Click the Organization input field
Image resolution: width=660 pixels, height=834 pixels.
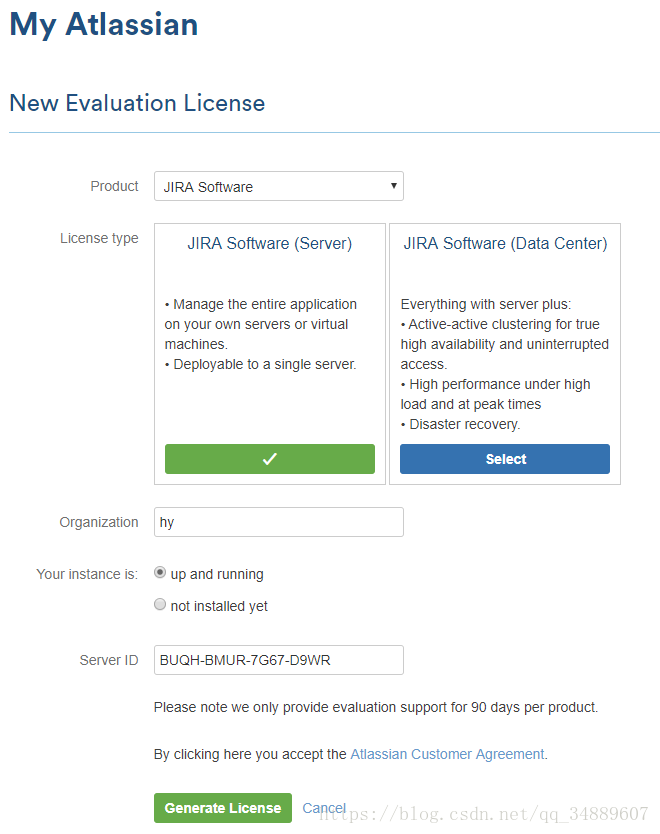279,522
